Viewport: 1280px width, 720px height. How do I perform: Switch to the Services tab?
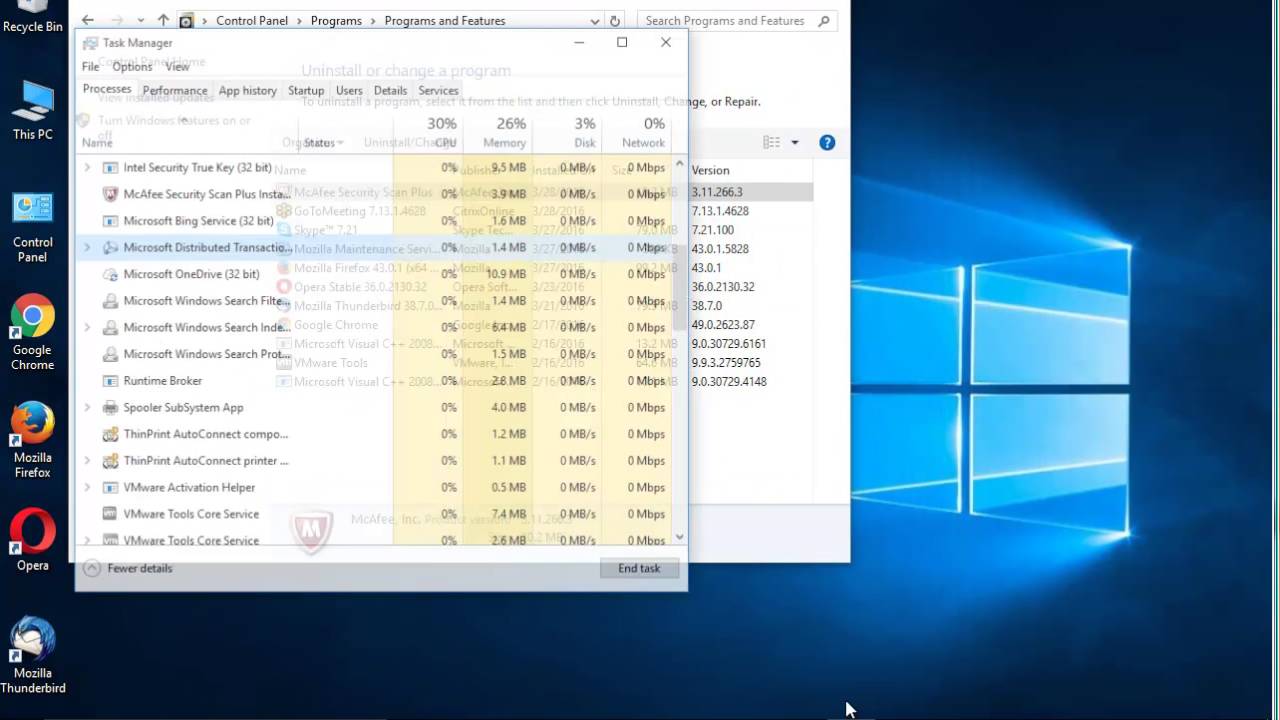pos(438,90)
